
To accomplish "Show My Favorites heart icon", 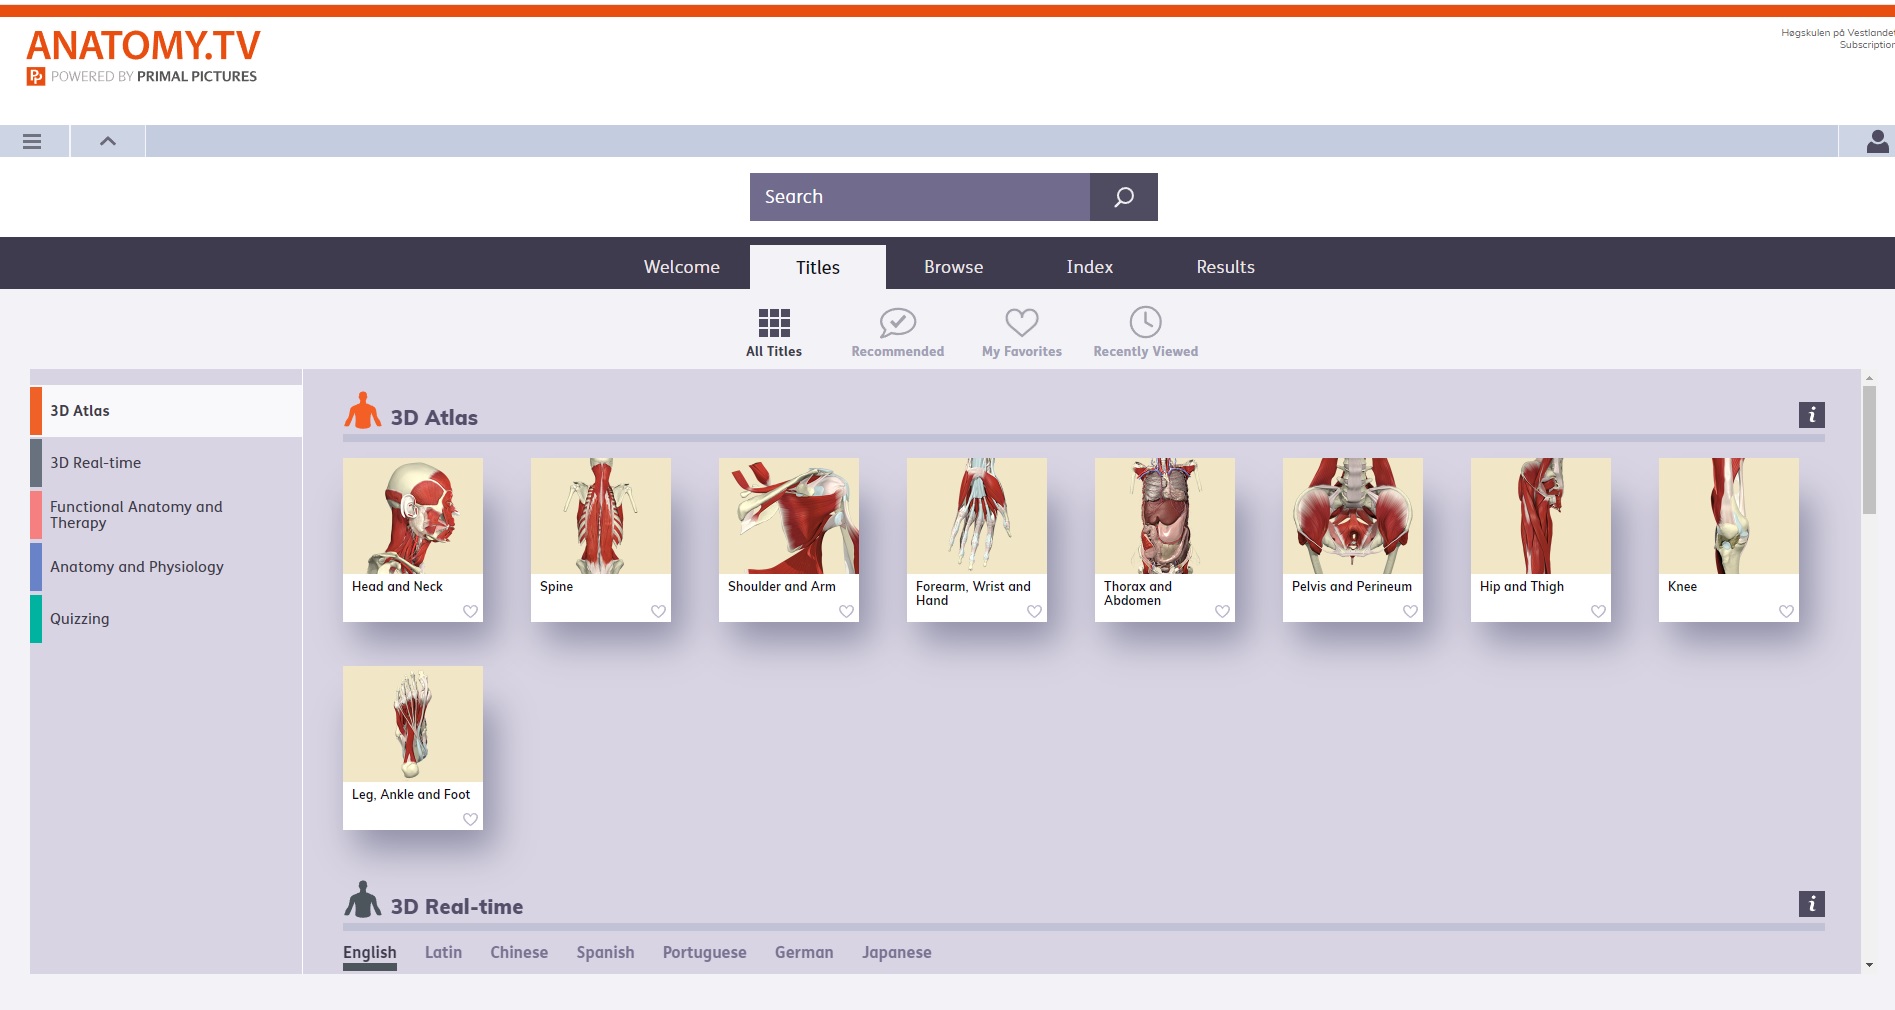I will pos(1021,323).
